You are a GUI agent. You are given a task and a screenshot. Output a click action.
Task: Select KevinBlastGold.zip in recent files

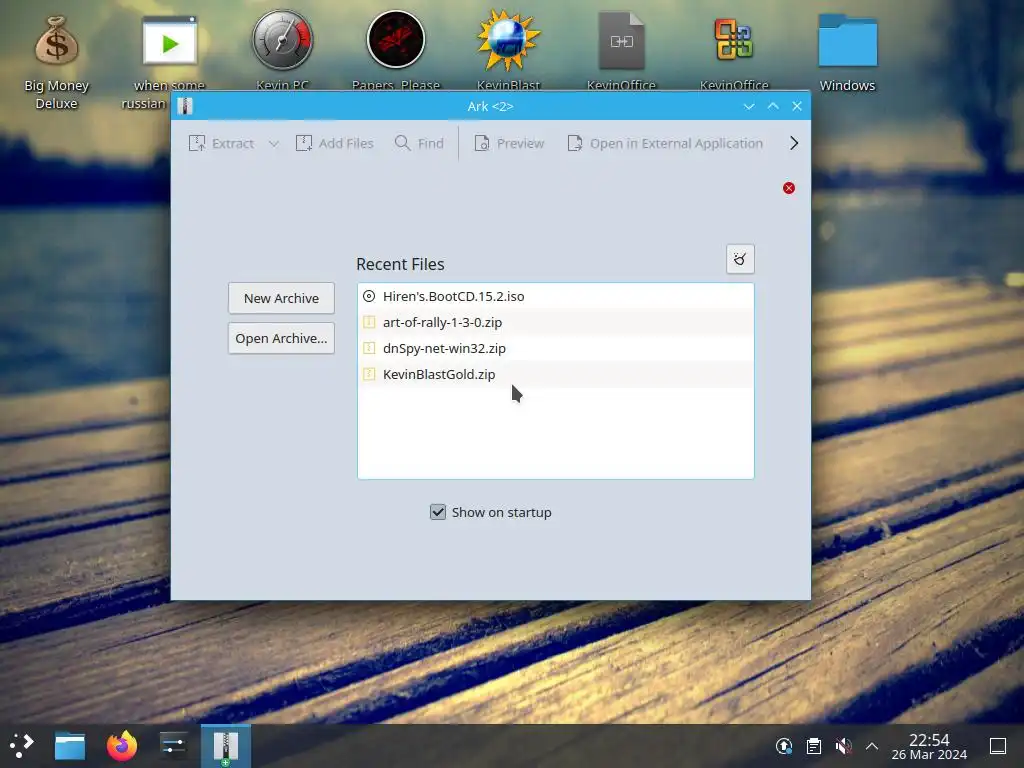point(556,375)
